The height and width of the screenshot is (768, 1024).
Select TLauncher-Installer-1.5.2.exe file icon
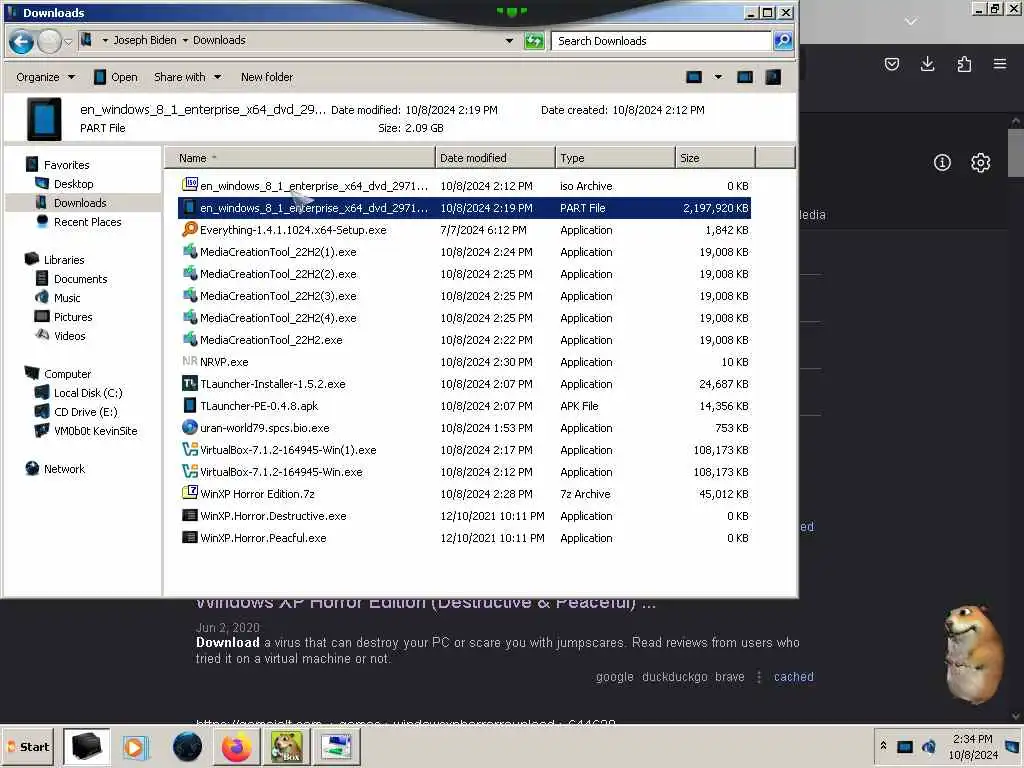190,383
